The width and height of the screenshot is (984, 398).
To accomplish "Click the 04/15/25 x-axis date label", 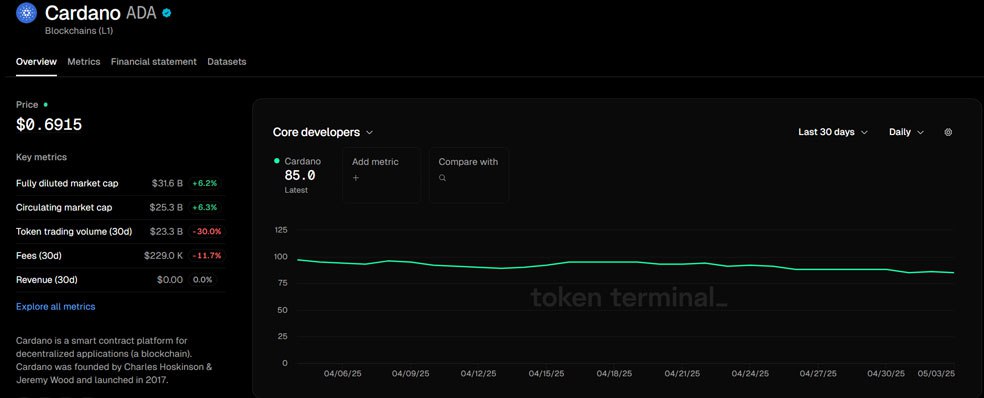I will (546, 374).
